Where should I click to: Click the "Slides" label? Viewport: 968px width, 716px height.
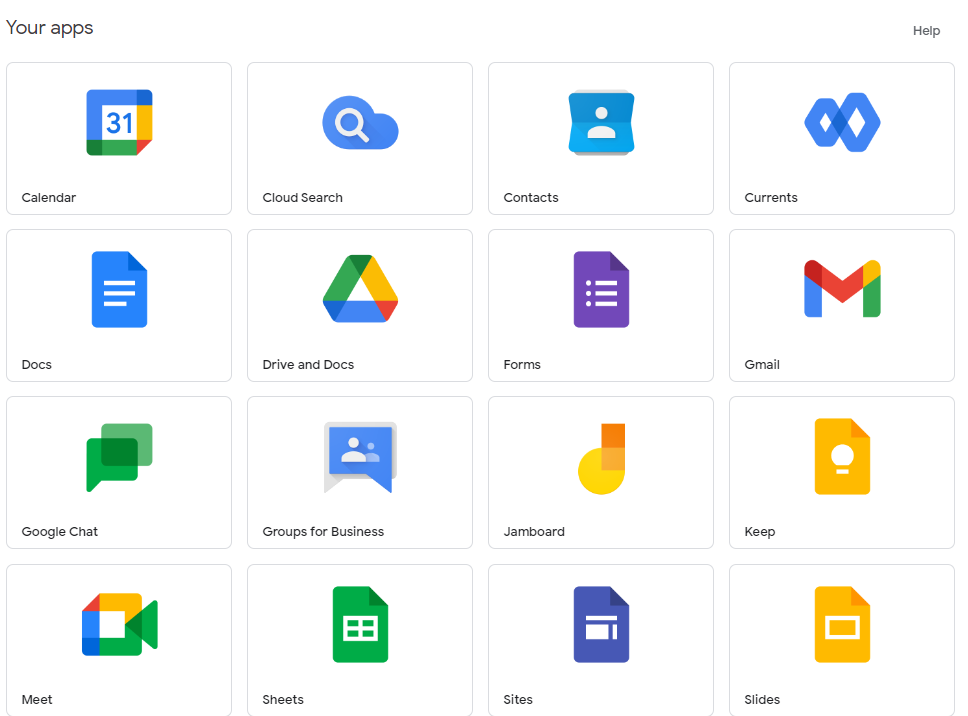pos(762,699)
